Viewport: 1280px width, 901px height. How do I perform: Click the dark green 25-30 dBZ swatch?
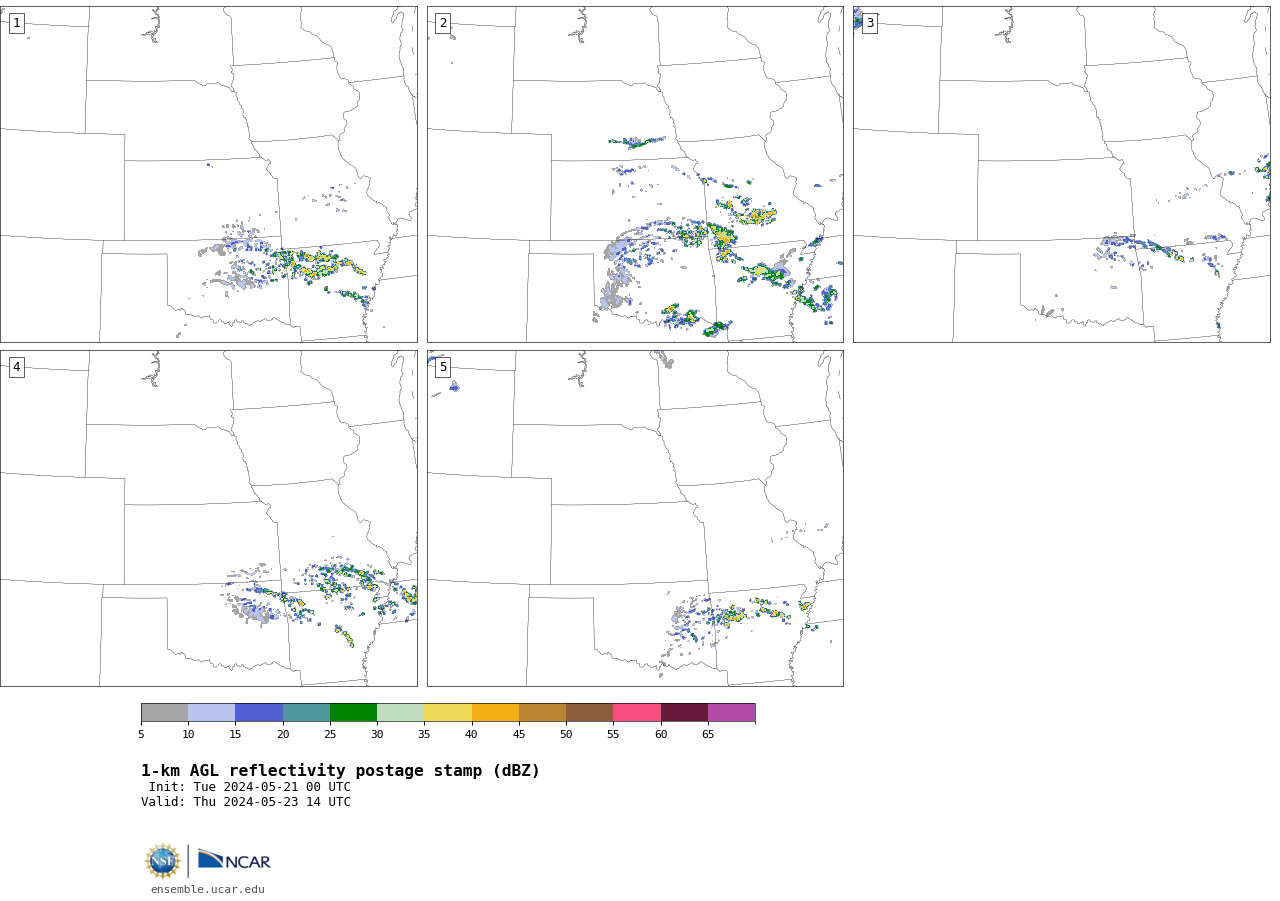[x=353, y=712]
